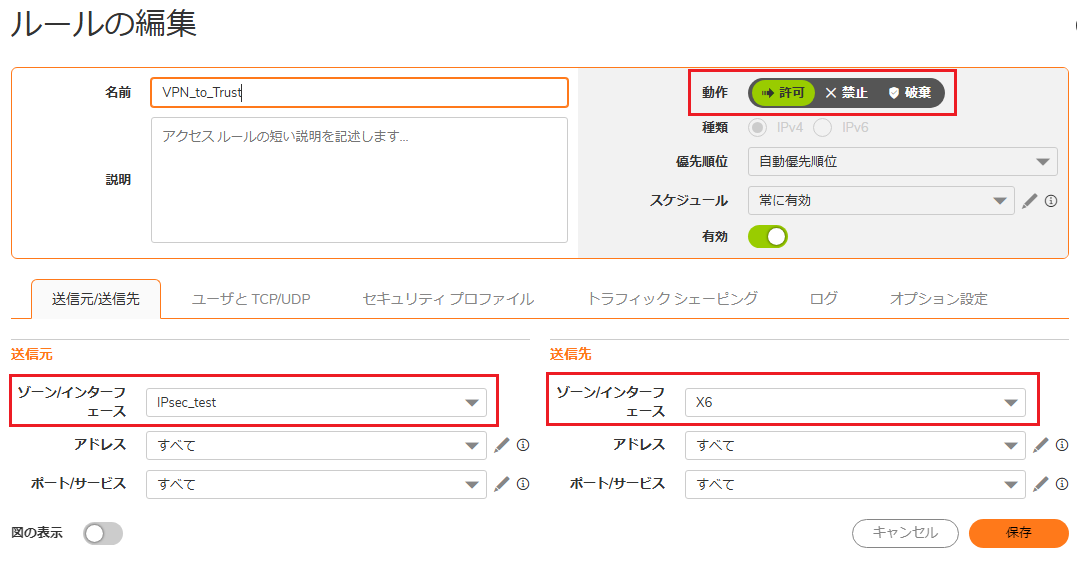
Task: Open info icon for 送信元 アドレス
Action: tap(523, 445)
